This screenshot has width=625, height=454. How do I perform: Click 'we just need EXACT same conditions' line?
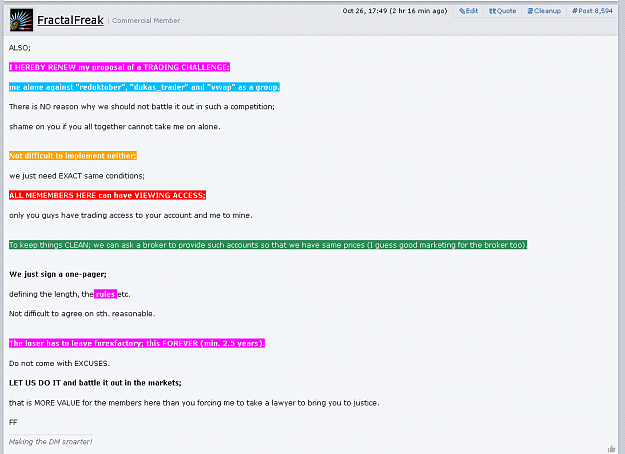(x=77, y=176)
